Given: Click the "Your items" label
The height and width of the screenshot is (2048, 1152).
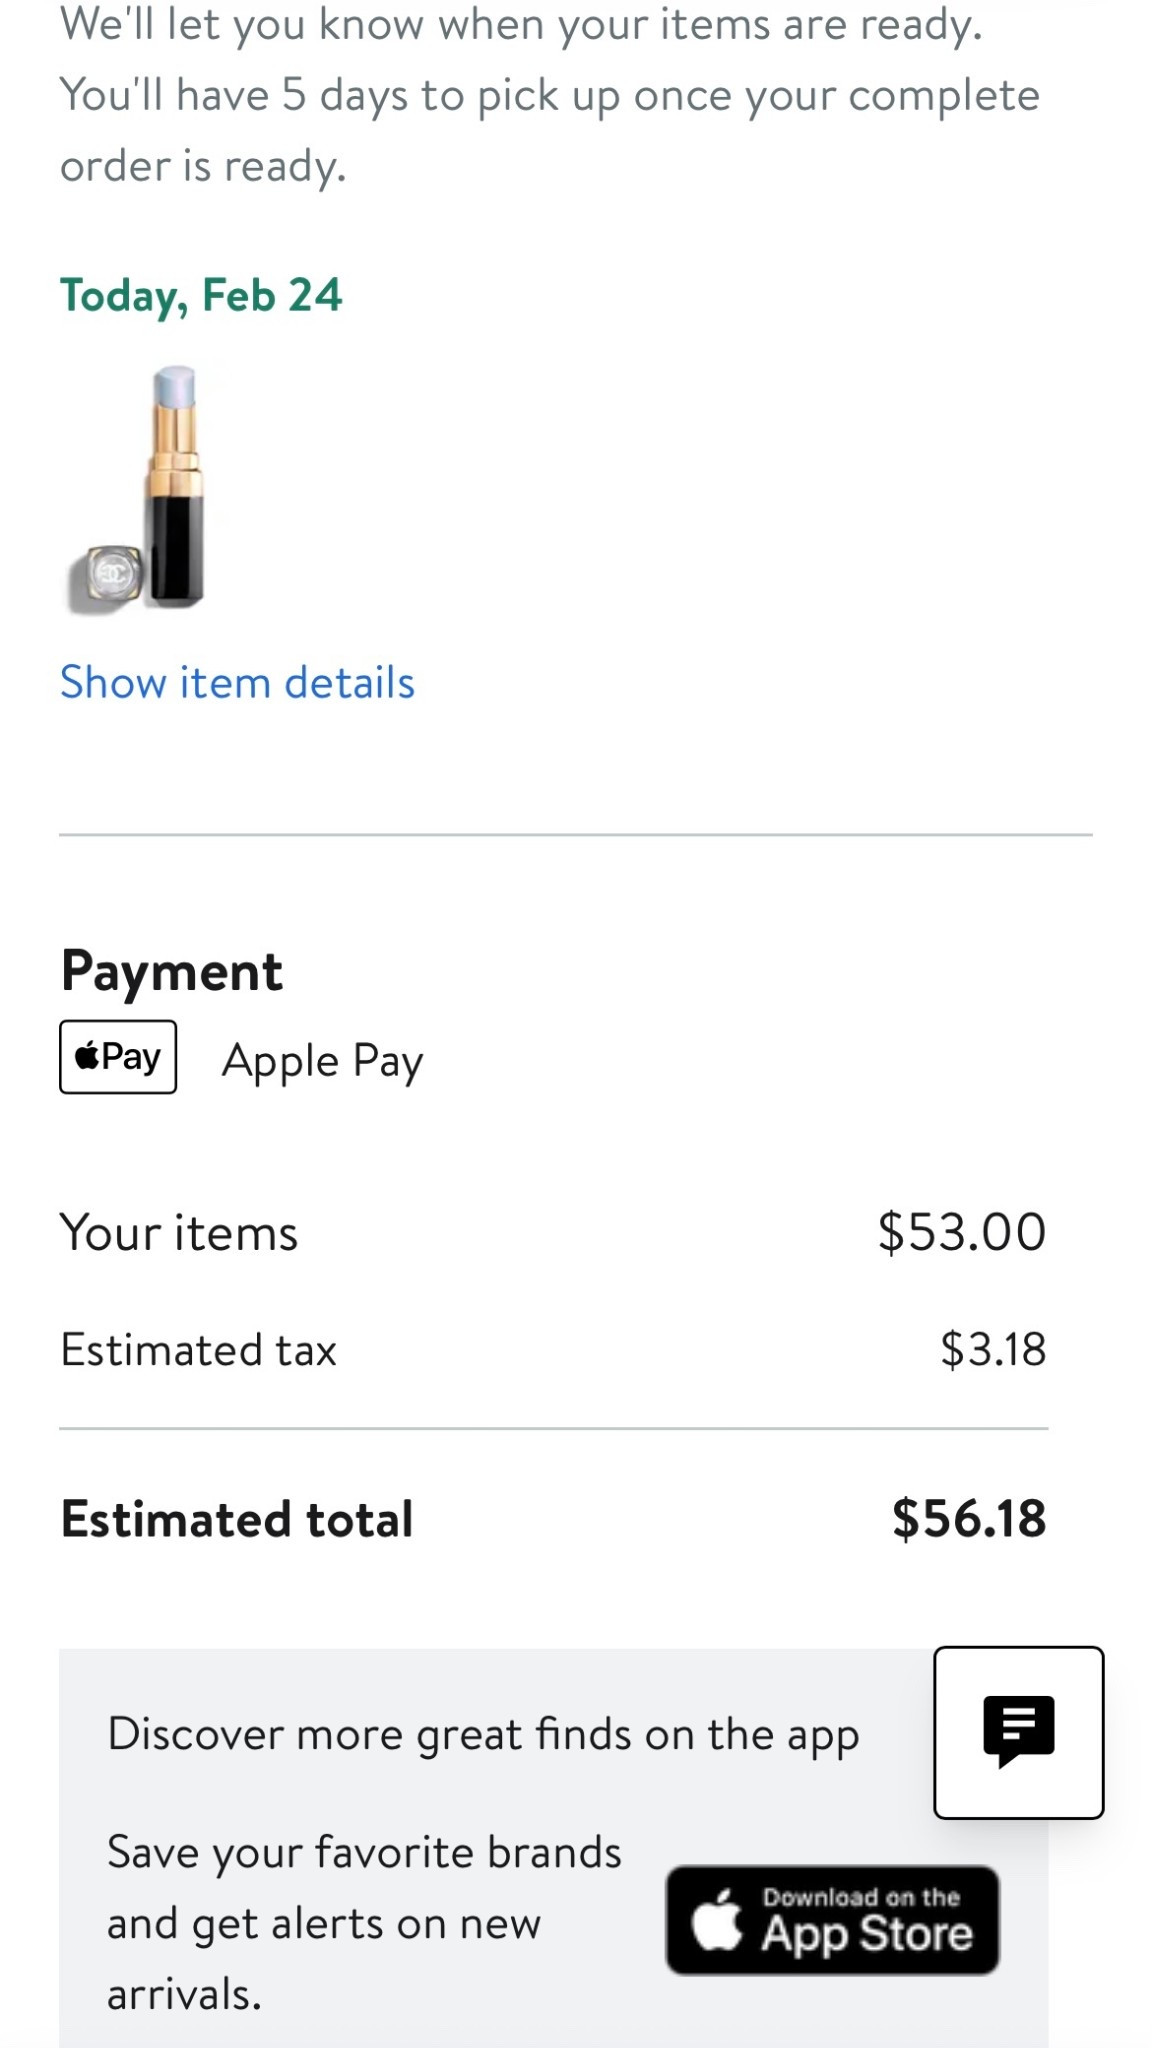Looking at the screenshot, I should click(x=180, y=1232).
